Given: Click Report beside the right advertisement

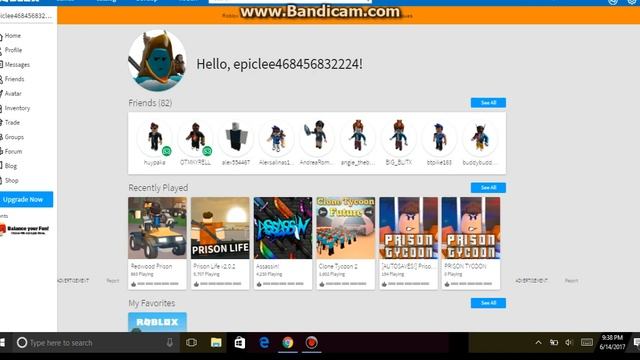Looking at the screenshot, I should (x=571, y=281).
